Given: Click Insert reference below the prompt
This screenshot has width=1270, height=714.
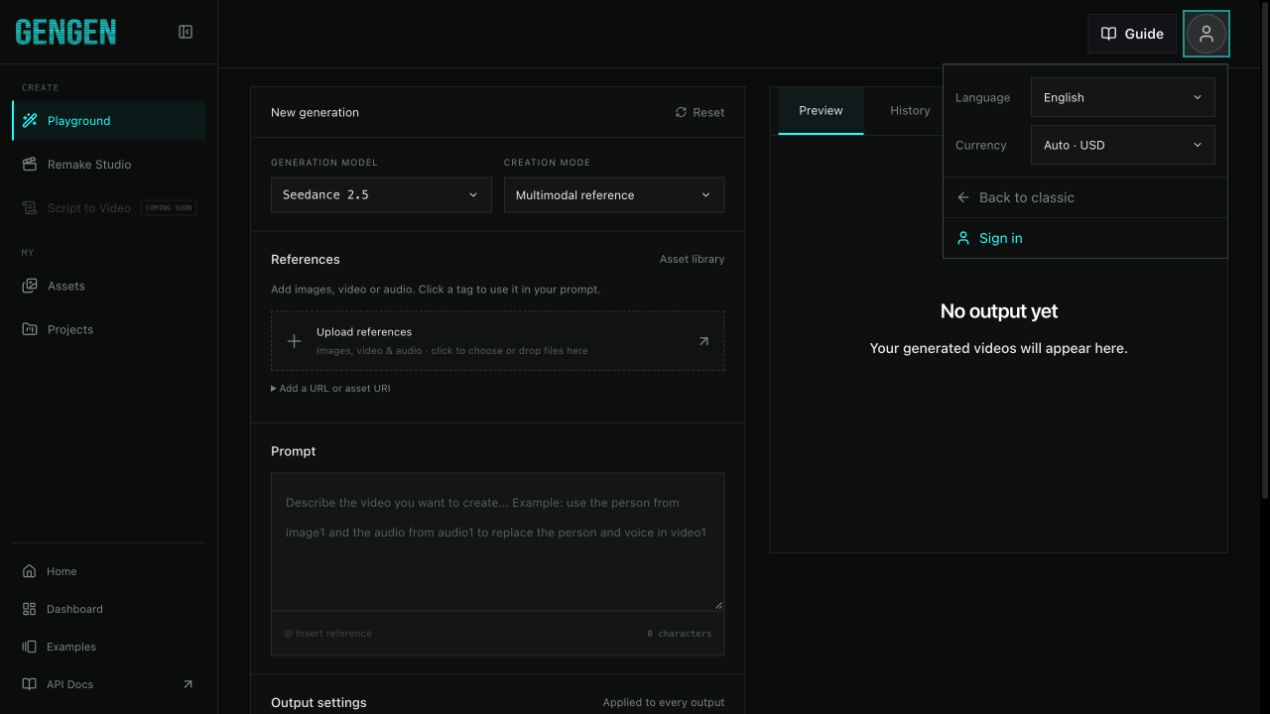Looking at the screenshot, I should 328,633.
